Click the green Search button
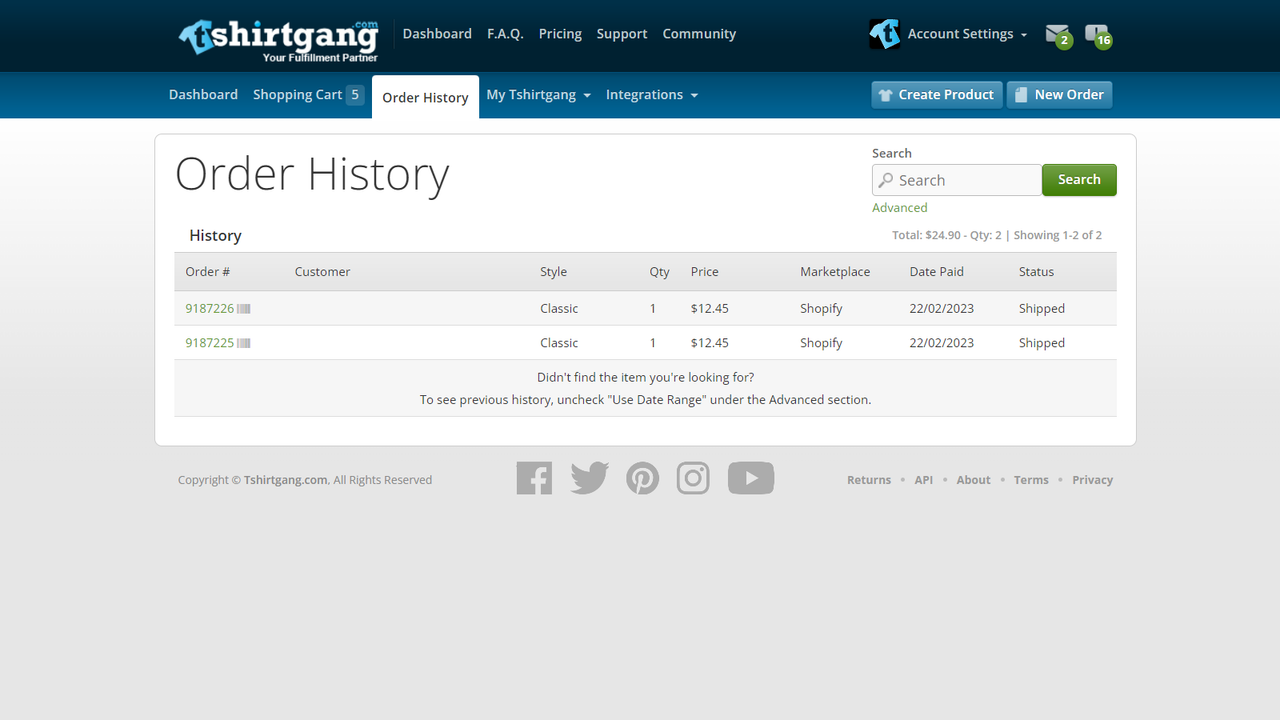 (x=1079, y=180)
